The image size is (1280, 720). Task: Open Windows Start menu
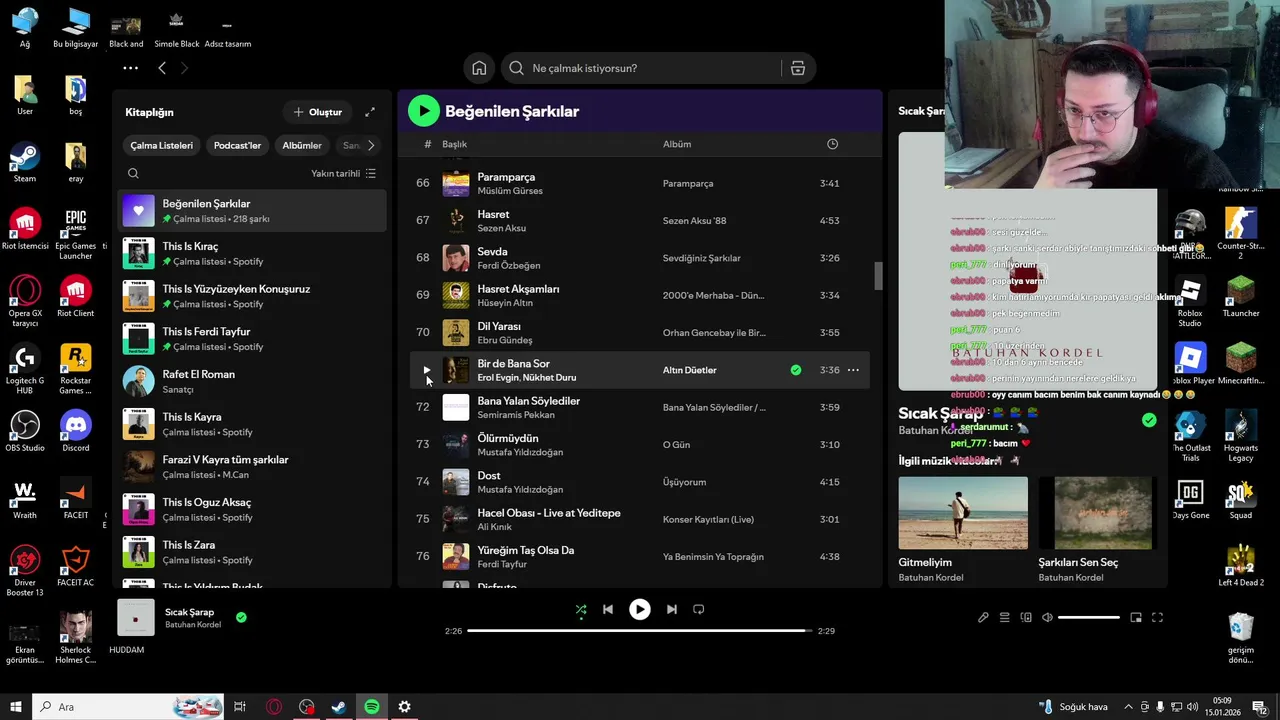[15, 707]
